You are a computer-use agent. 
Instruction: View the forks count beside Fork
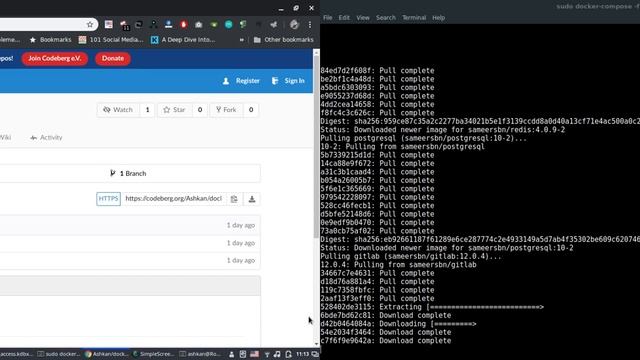(x=251, y=110)
